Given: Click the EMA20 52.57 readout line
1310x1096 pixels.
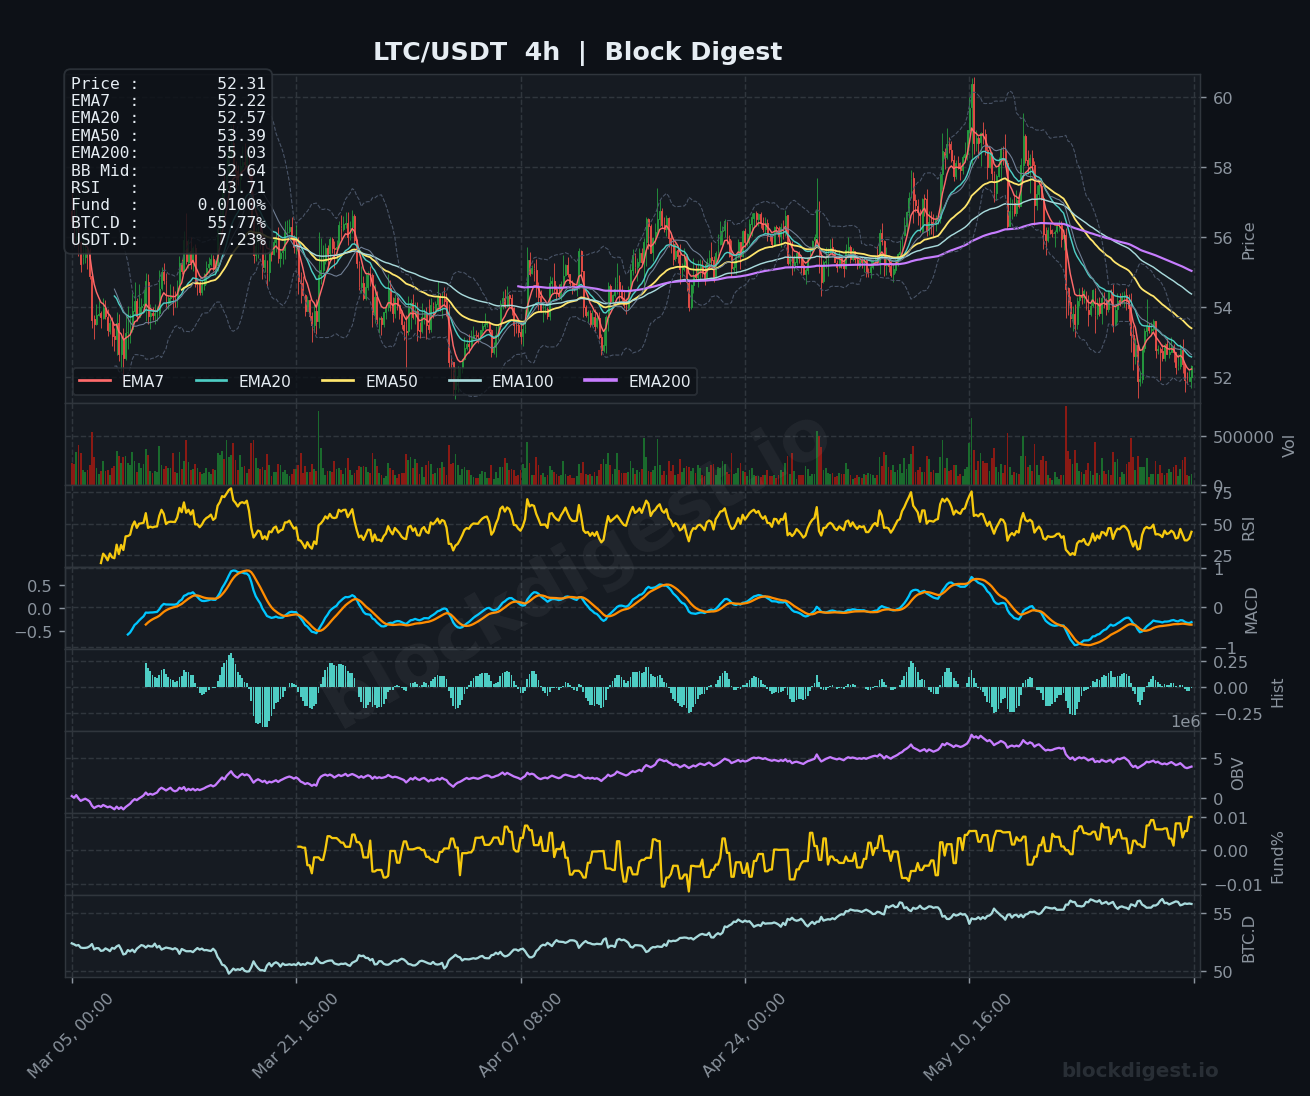Looking at the screenshot, I should point(168,118).
